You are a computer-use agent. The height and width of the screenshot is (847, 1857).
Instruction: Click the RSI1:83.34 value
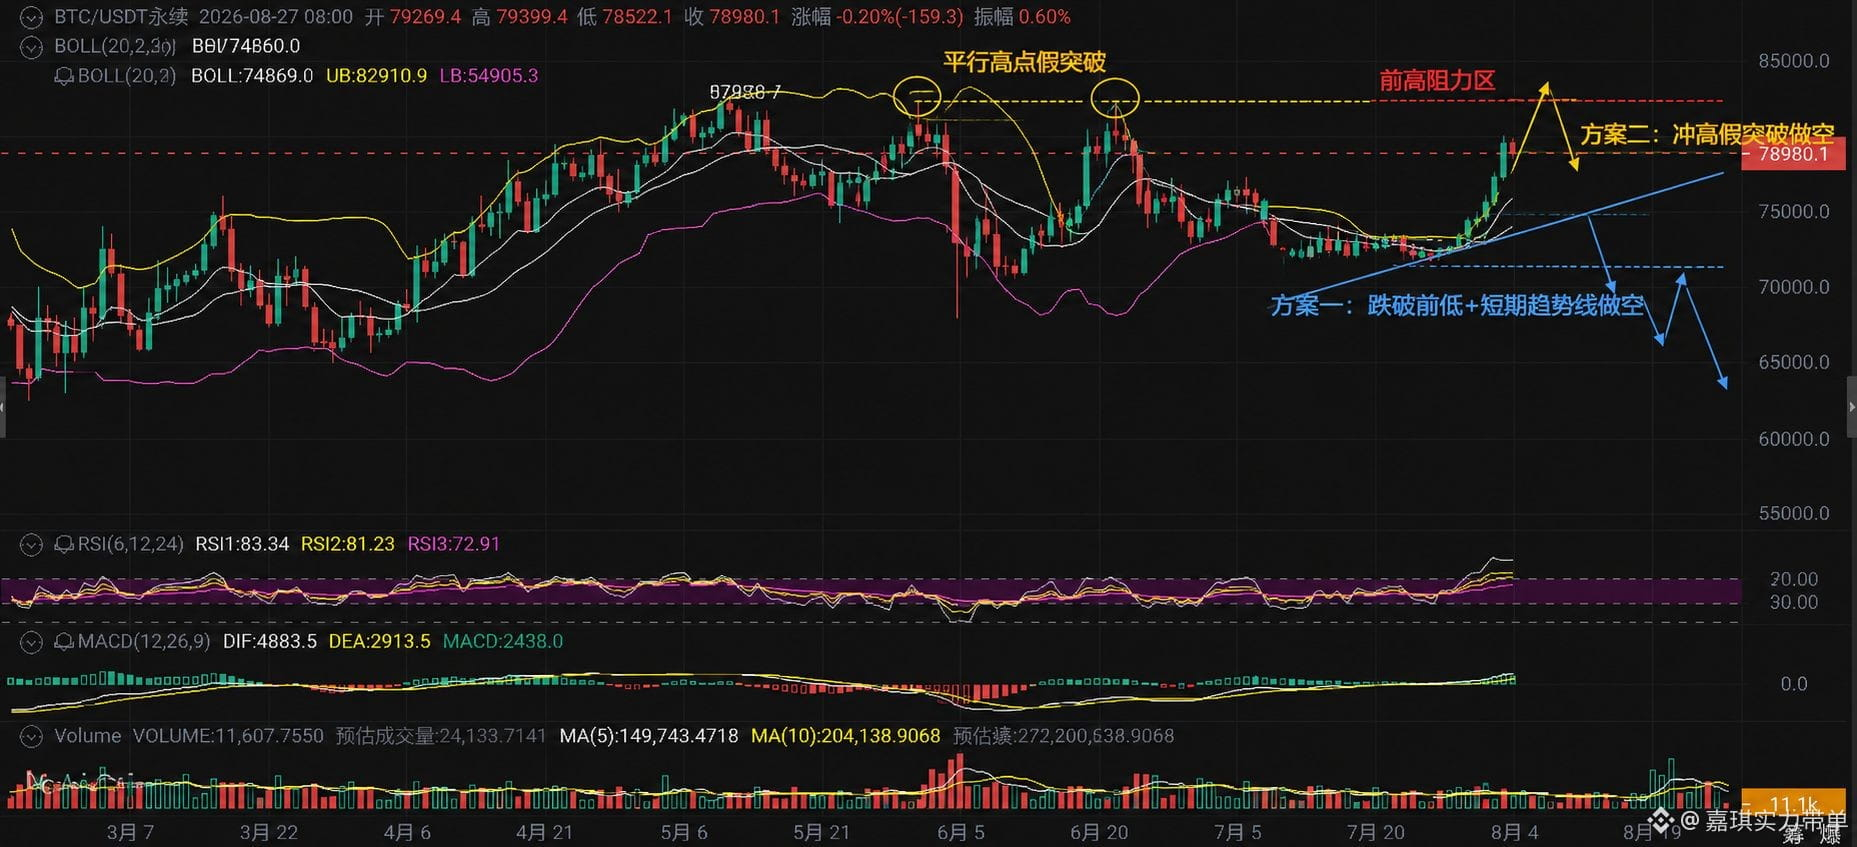242,544
